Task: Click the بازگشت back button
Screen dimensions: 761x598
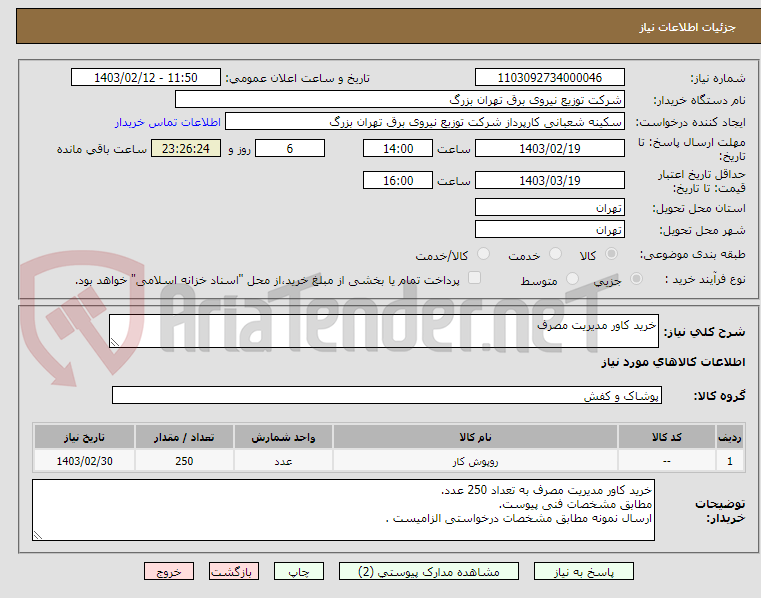Action: tap(233, 571)
